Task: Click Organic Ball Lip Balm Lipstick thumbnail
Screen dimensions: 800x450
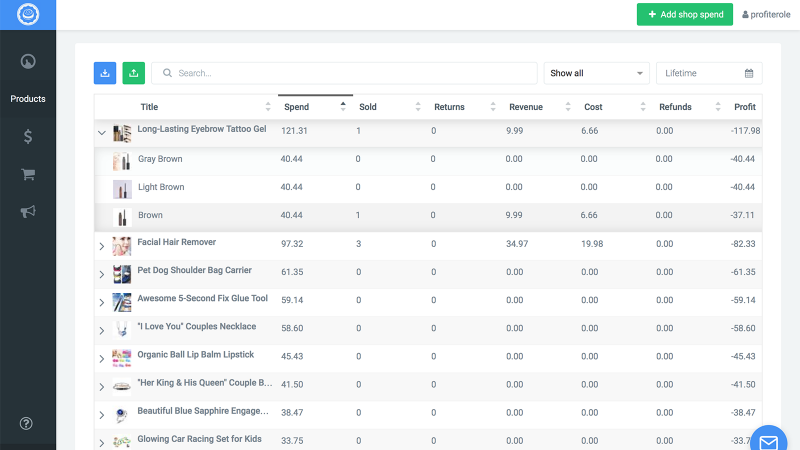Action: (x=122, y=359)
